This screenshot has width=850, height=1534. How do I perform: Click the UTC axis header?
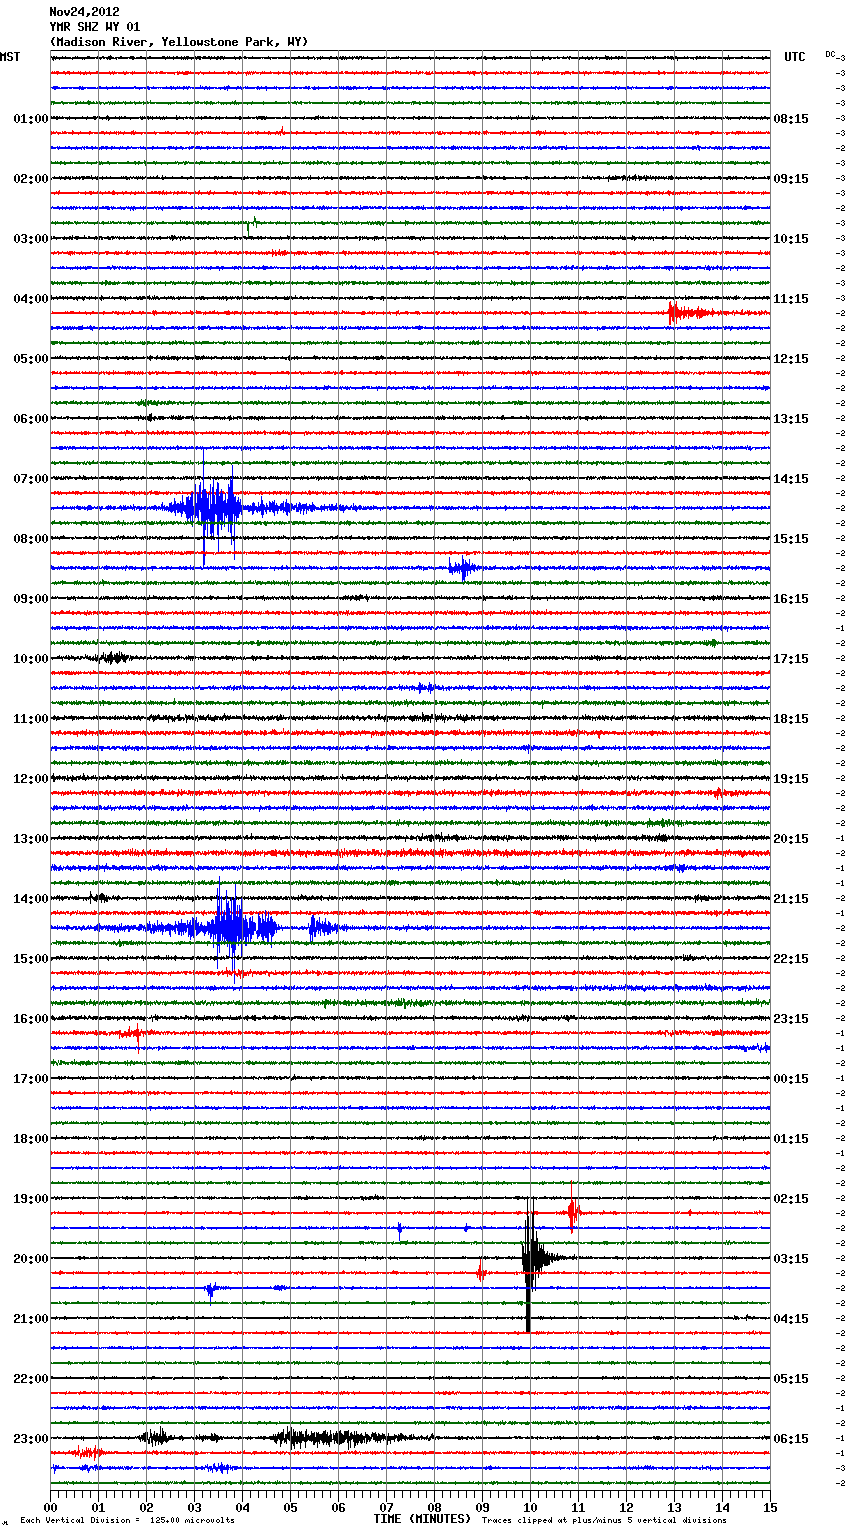tap(794, 57)
